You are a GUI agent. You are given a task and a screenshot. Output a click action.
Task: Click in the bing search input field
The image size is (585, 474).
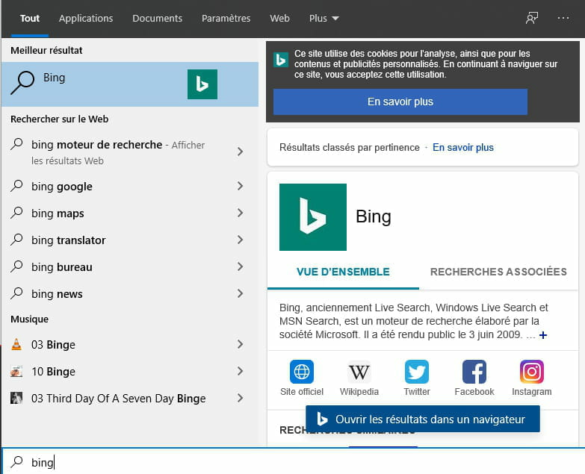point(293,462)
